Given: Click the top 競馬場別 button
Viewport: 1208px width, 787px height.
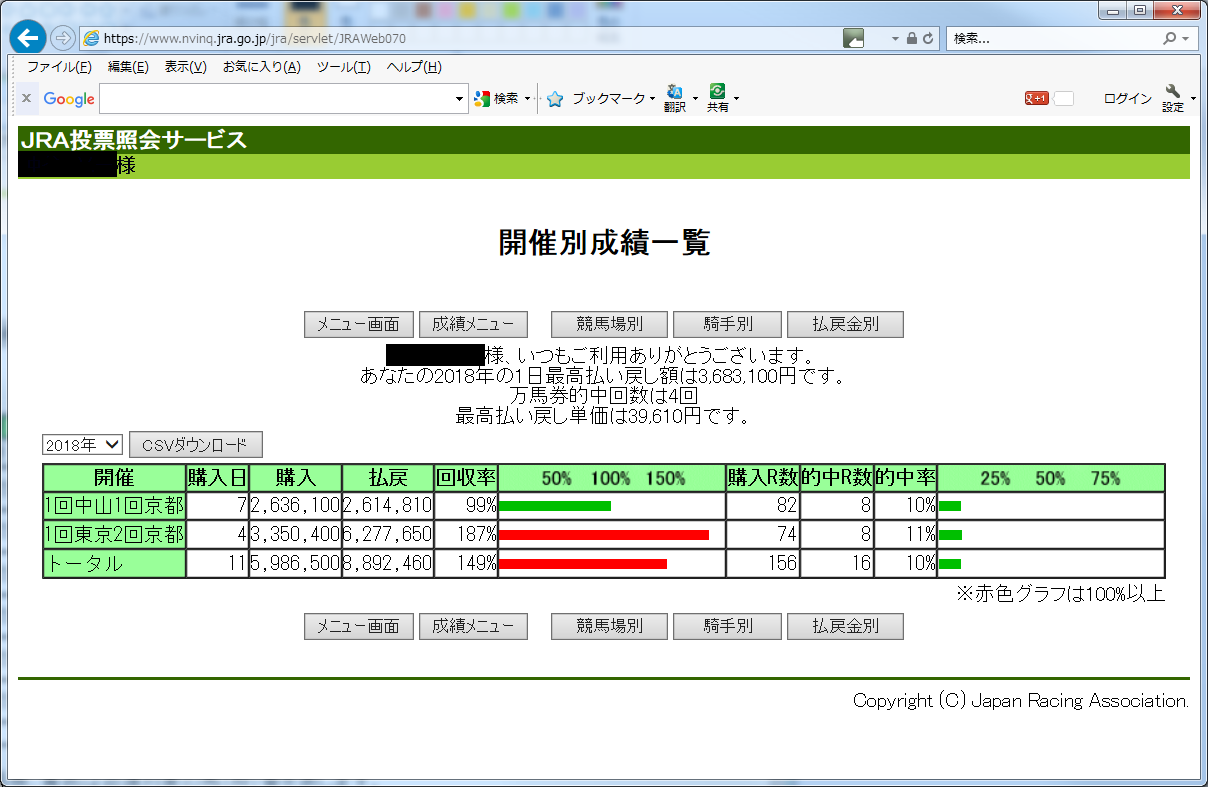Looking at the screenshot, I should tap(609, 324).
